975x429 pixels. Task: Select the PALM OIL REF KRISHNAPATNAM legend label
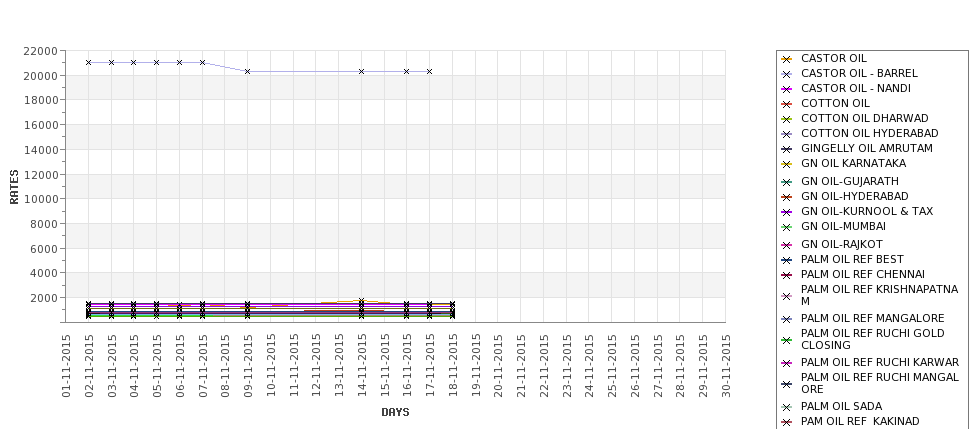click(x=879, y=295)
